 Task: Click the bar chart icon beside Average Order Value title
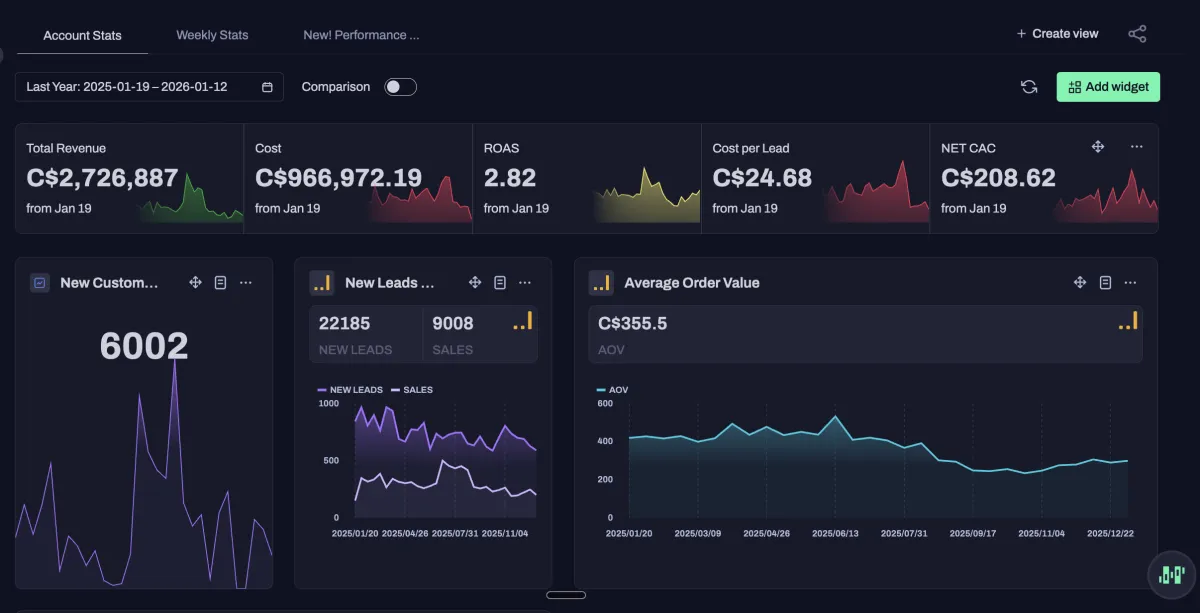click(x=601, y=283)
